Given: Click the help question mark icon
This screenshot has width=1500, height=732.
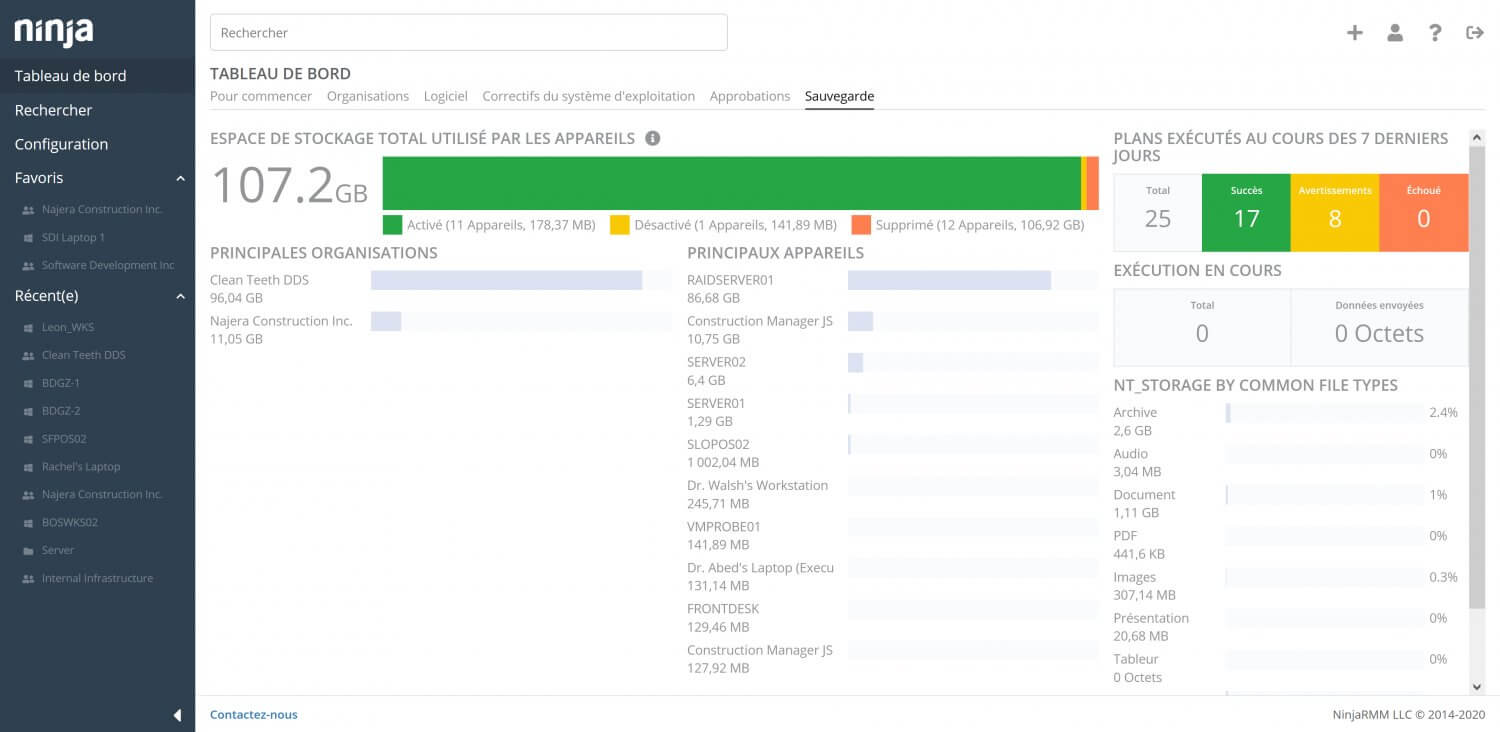Looking at the screenshot, I should [1435, 32].
